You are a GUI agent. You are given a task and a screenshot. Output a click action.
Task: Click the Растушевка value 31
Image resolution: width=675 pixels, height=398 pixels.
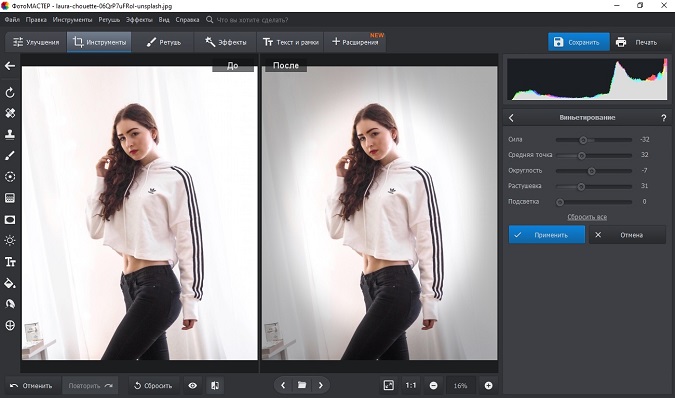644,186
